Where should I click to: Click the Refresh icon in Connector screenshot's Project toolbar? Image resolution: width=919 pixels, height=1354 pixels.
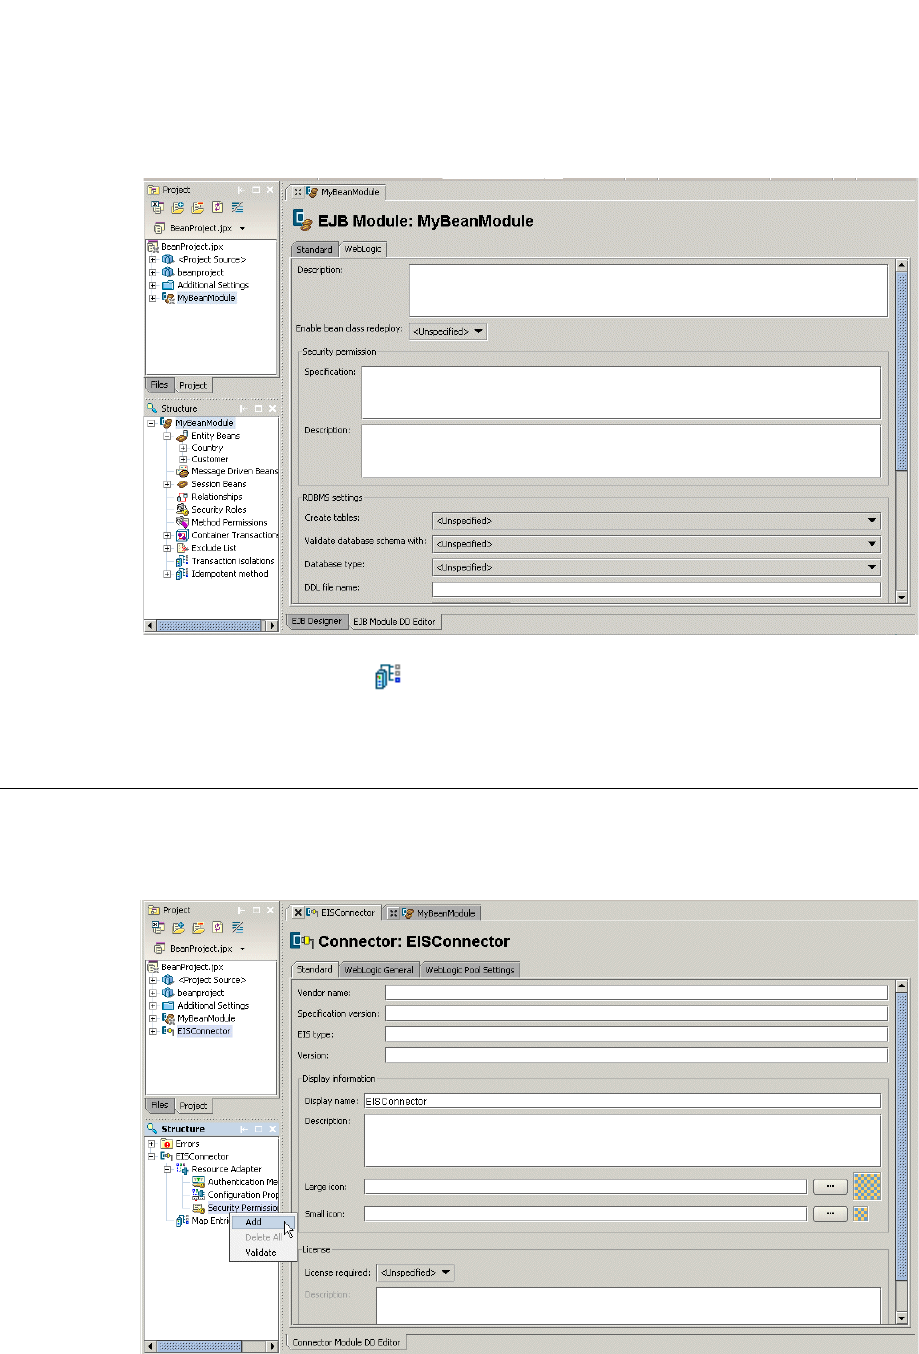(x=217, y=928)
